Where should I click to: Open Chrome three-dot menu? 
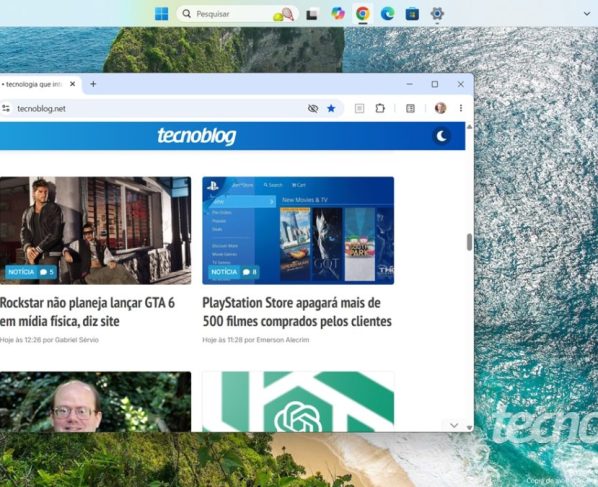[x=461, y=108]
